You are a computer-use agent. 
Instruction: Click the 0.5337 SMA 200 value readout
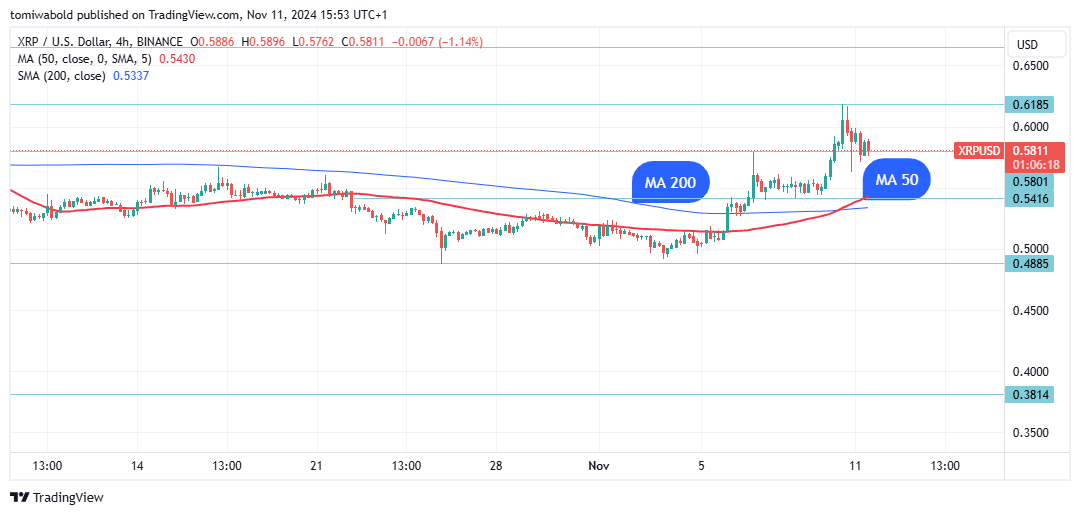(132, 76)
